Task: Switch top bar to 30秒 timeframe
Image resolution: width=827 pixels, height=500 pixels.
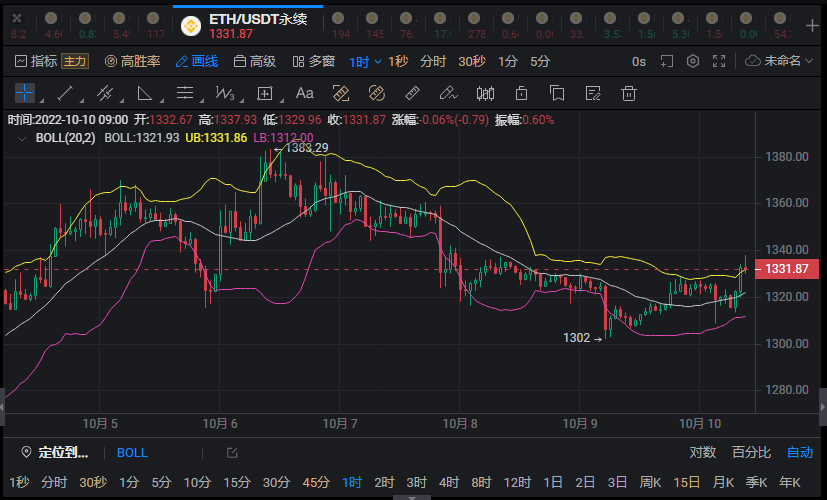Action: (x=472, y=61)
